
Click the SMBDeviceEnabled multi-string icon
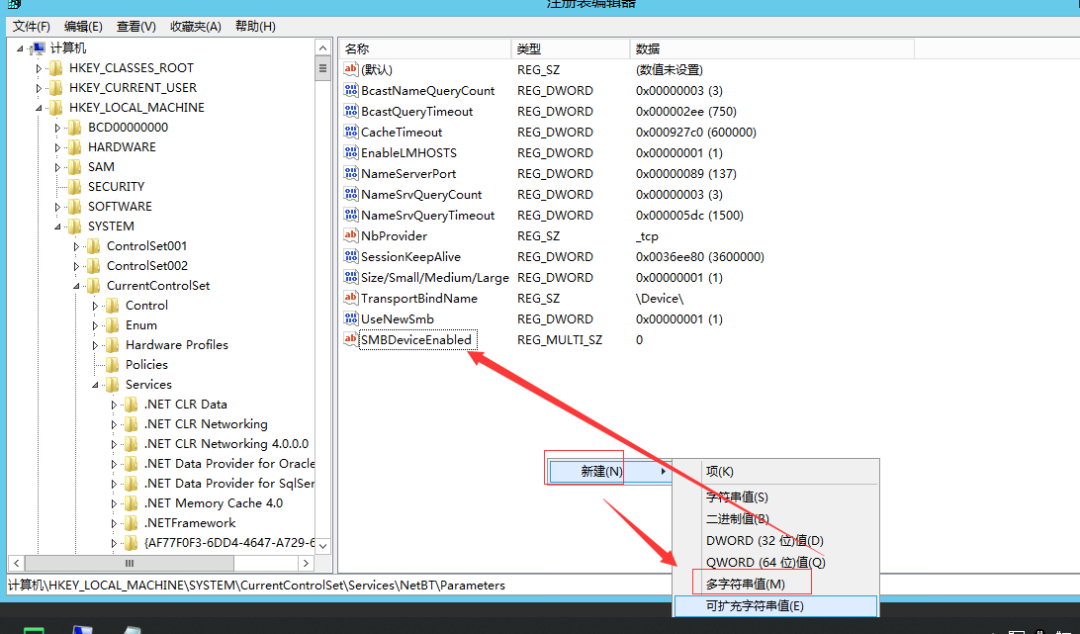[351, 339]
